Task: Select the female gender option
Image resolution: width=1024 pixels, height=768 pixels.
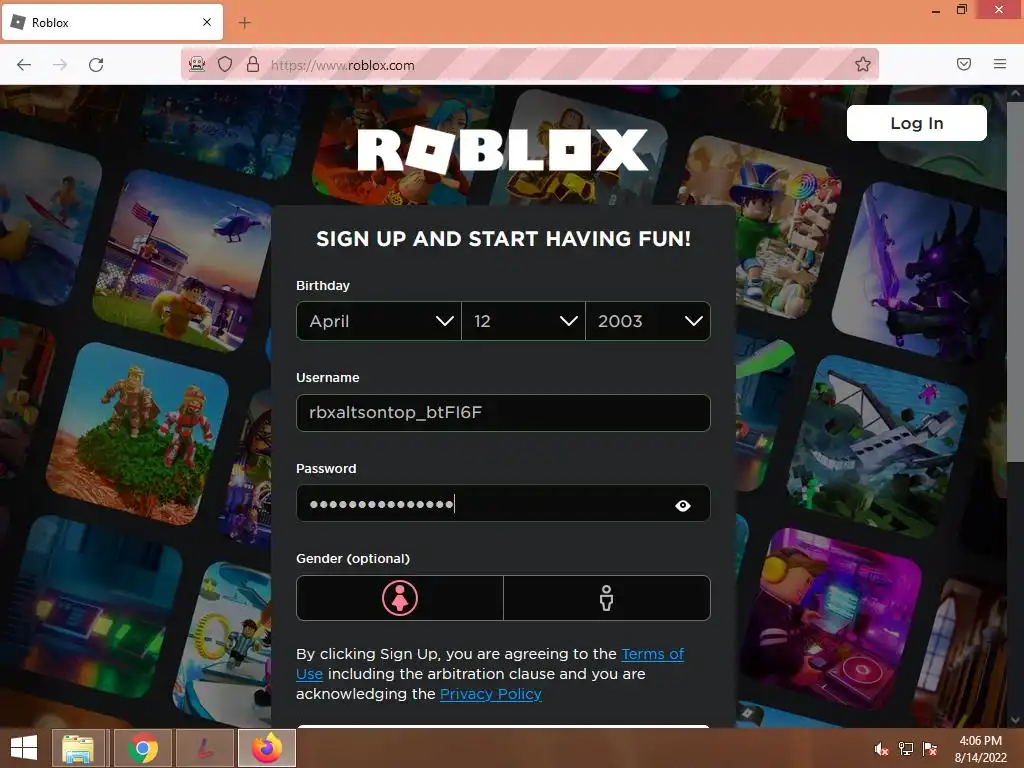Action: point(400,598)
